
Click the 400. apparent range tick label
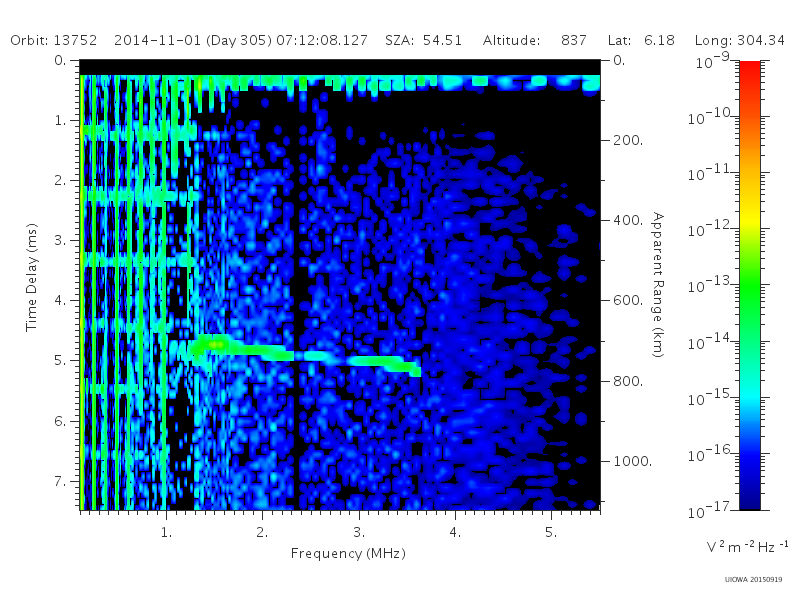[628, 220]
